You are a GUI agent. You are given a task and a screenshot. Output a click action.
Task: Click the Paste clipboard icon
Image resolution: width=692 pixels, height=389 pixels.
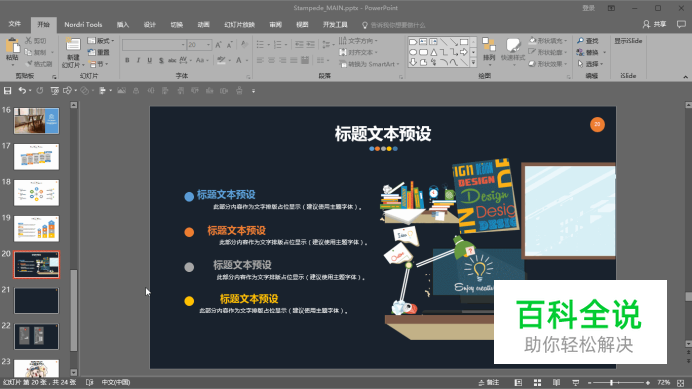pyautogui.click(x=12, y=45)
